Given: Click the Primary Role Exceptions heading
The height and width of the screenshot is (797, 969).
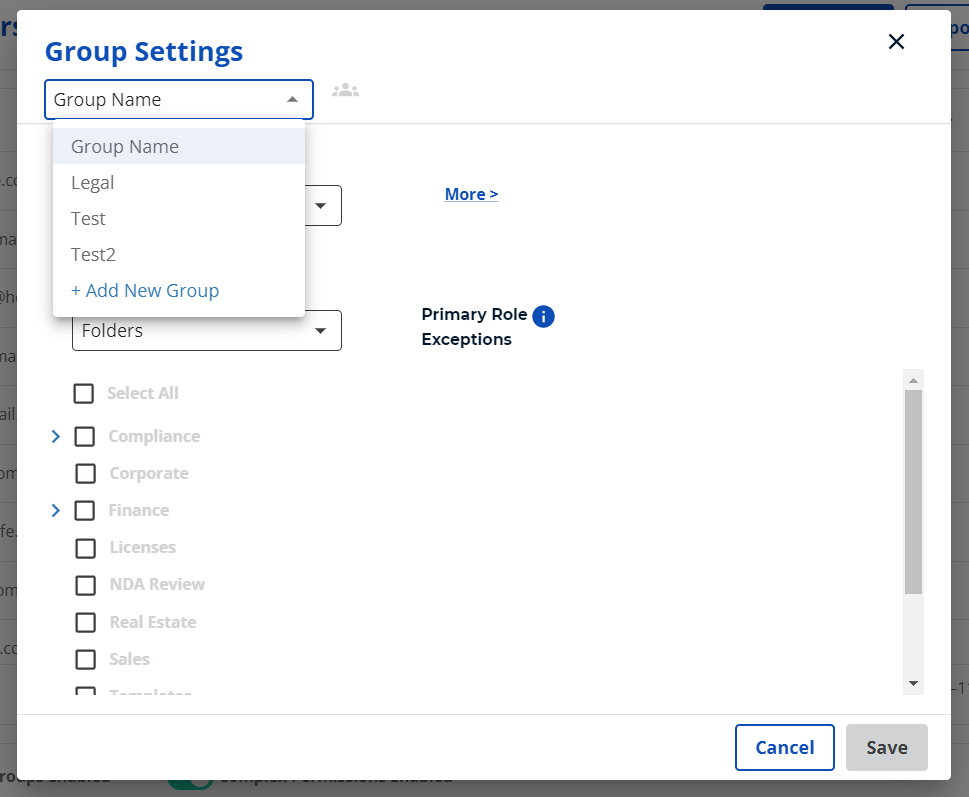Looking at the screenshot, I should [x=474, y=327].
